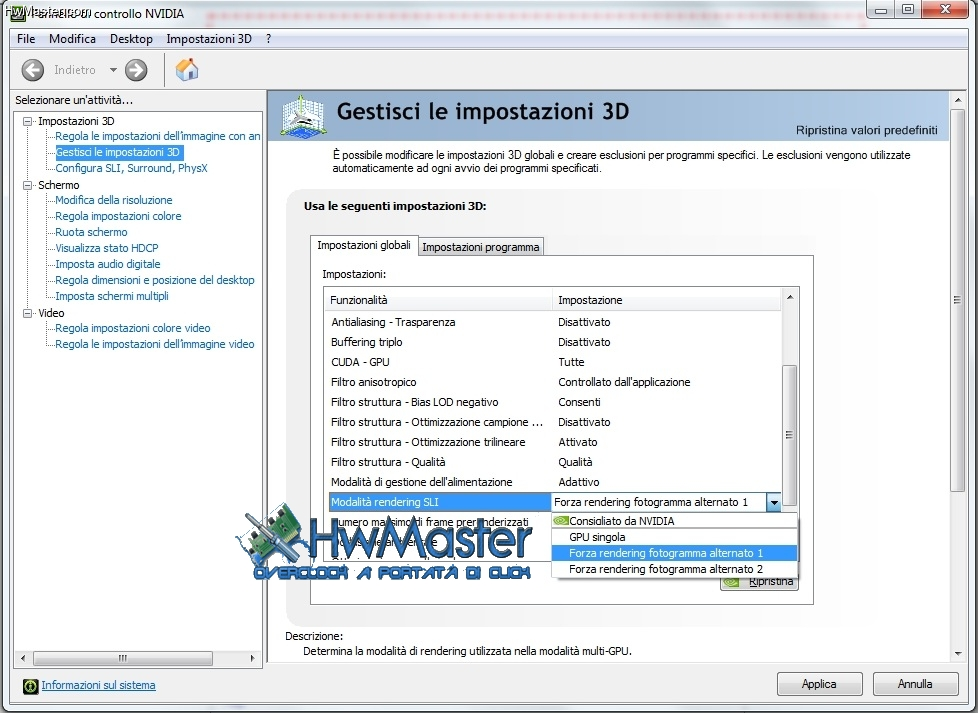
Task: Click system information icon at bottom left
Action: click(30, 686)
